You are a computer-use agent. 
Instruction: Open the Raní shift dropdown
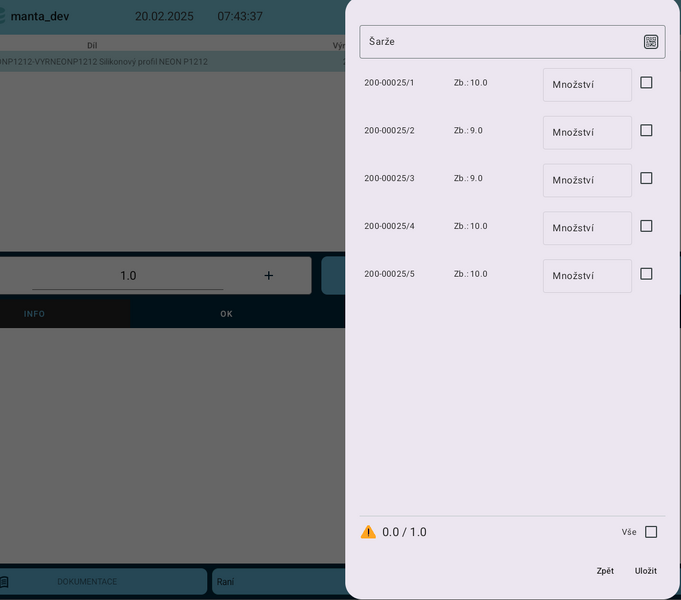pos(278,581)
